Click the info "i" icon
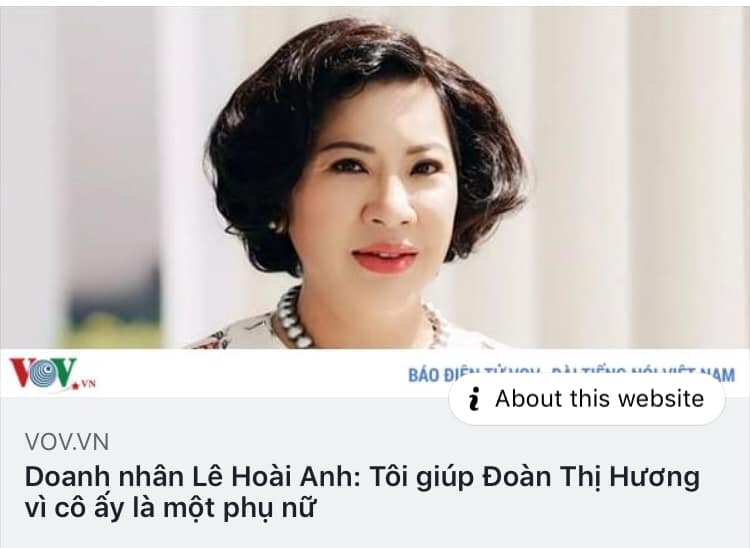750x548 pixels. click(x=474, y=399)
